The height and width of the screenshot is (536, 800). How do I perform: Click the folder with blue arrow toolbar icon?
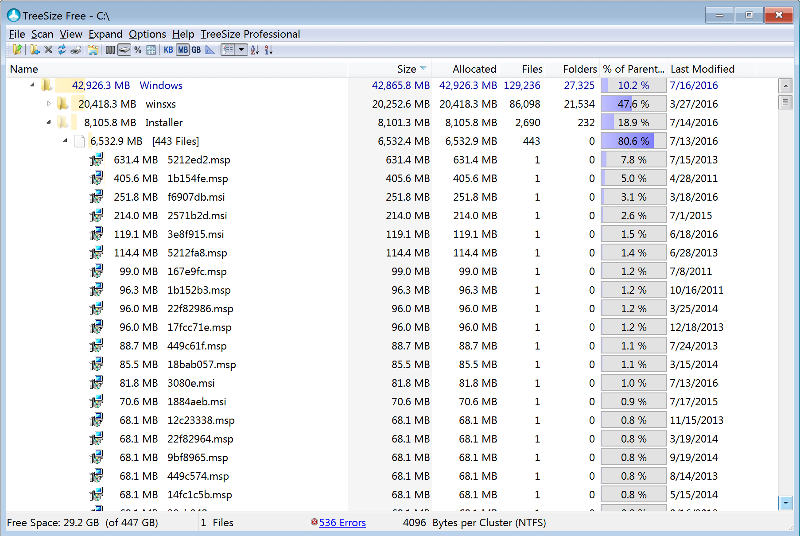tap(34, 49)
